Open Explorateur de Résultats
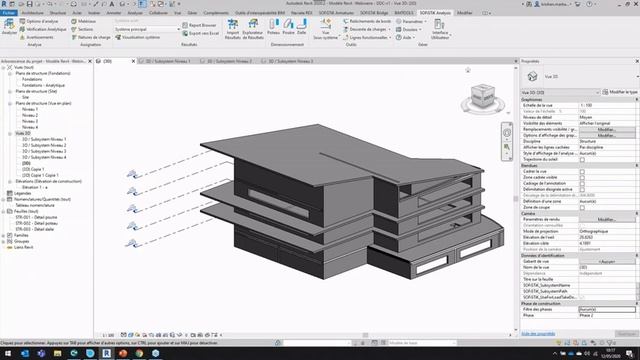 pyautogui.click(x=253, y=29)
